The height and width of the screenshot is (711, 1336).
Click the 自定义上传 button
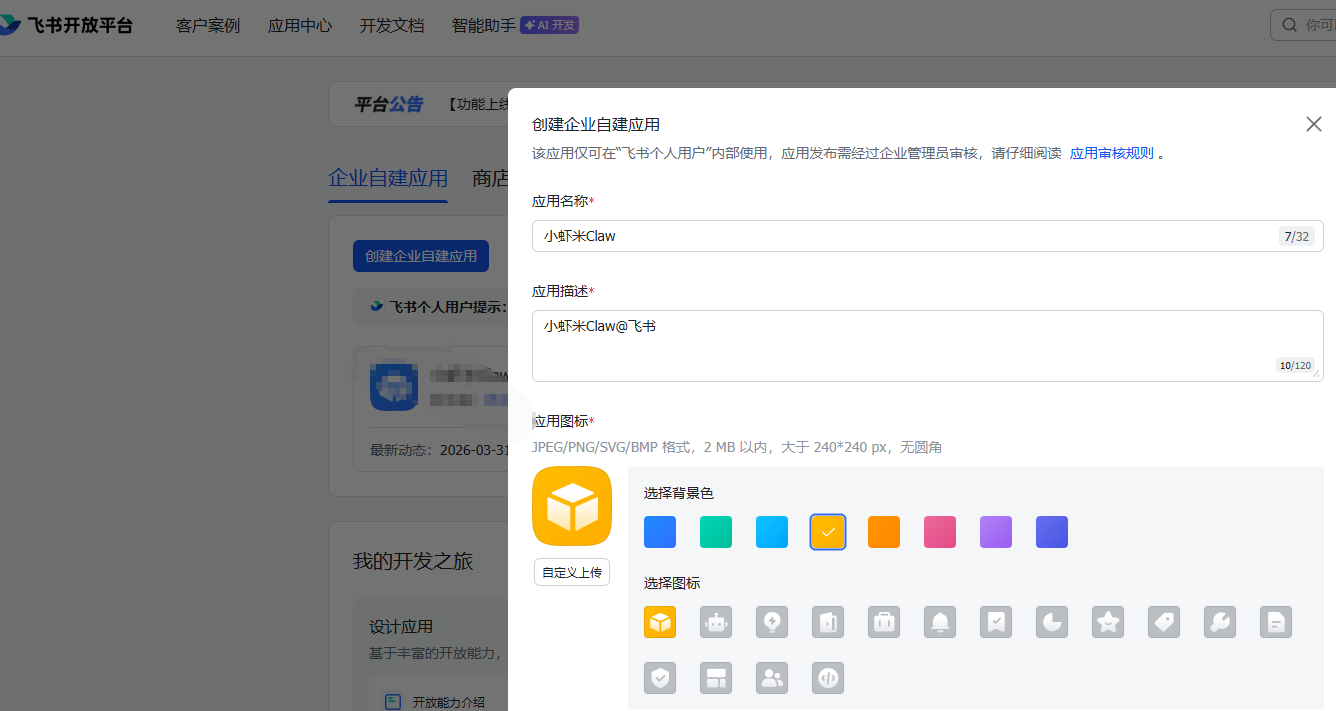pos(572,572)
